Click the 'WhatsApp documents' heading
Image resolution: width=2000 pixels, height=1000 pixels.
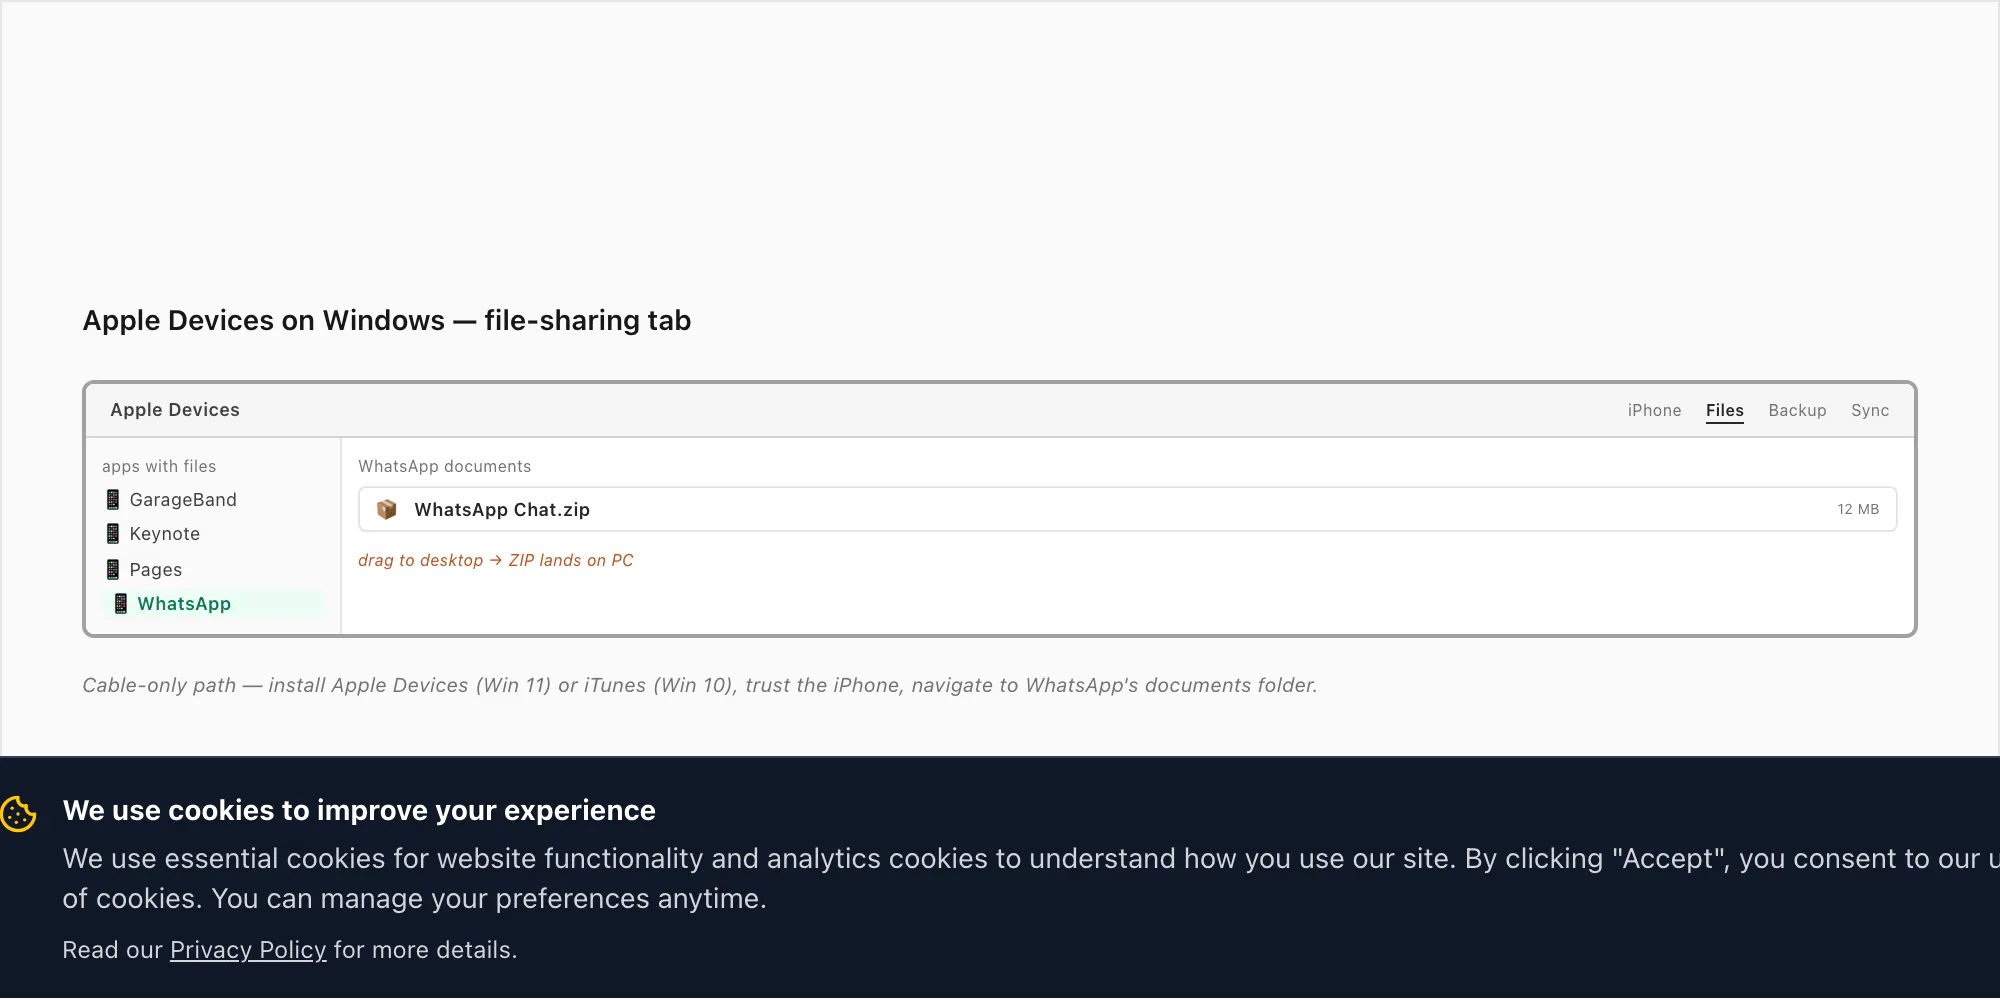[445, 467]
